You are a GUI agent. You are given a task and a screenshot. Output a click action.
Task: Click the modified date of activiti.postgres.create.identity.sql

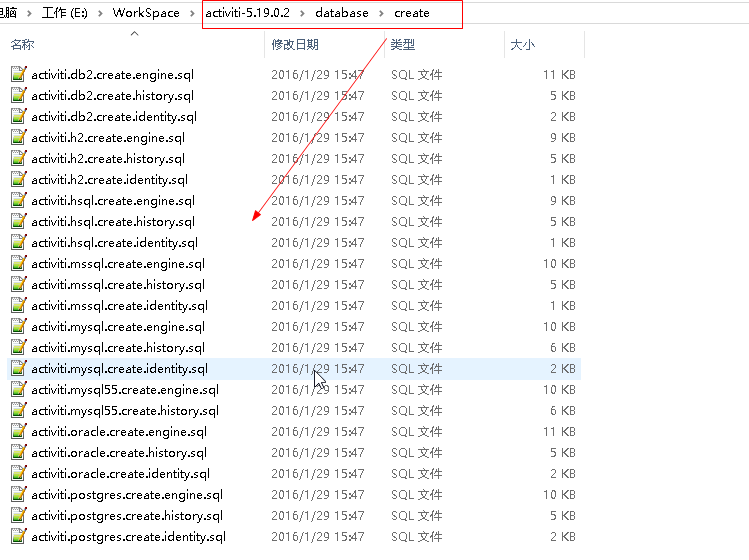click(x=318, y=537)
